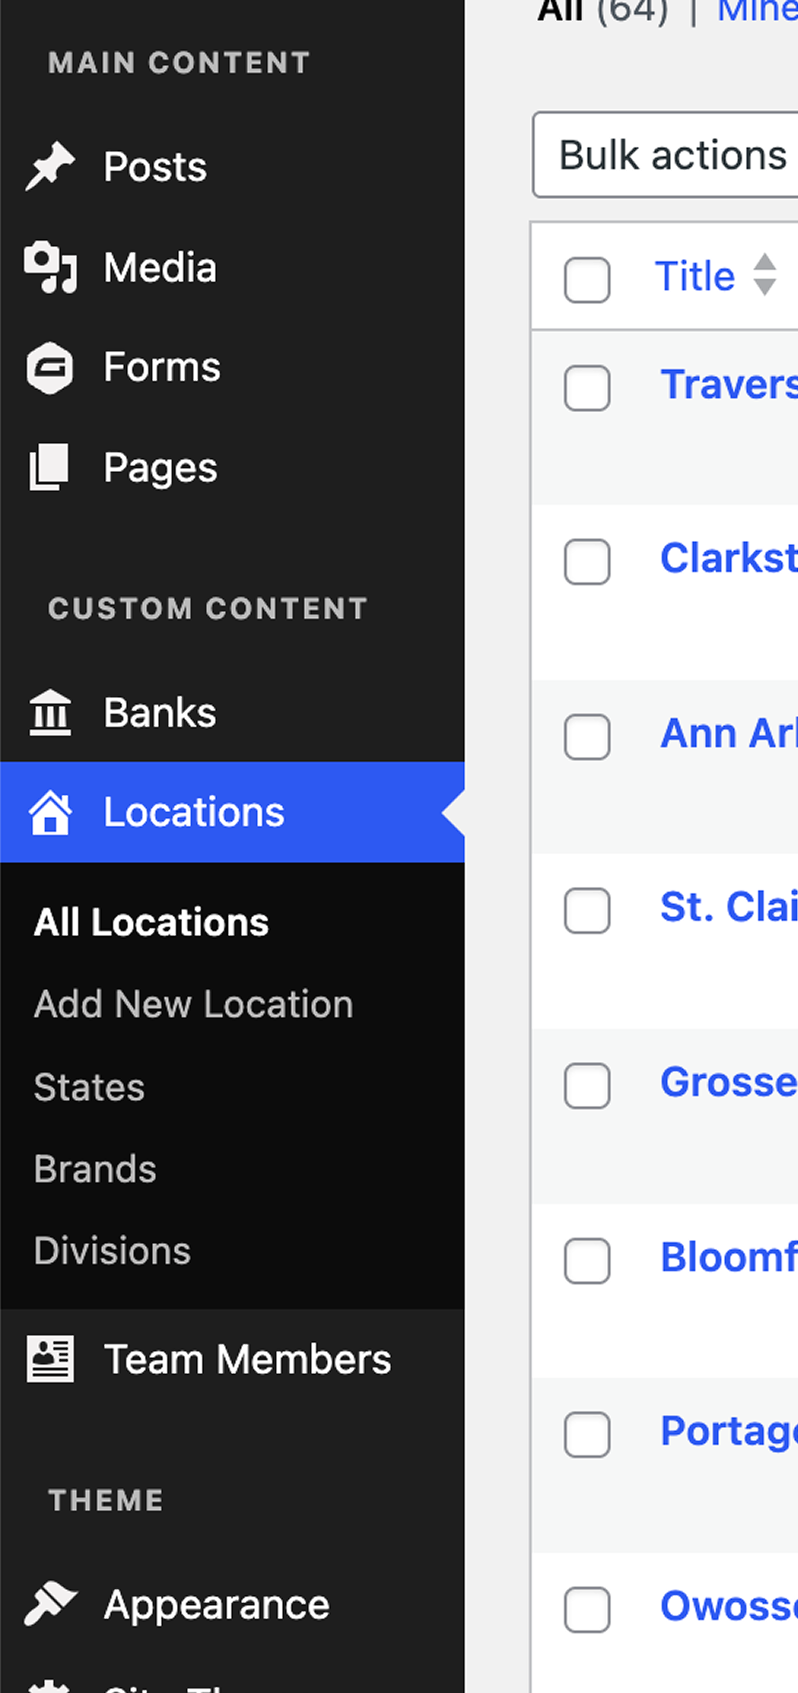Click the Forms hexagon icon
The image size is (798, 1693).
[50, 368]
